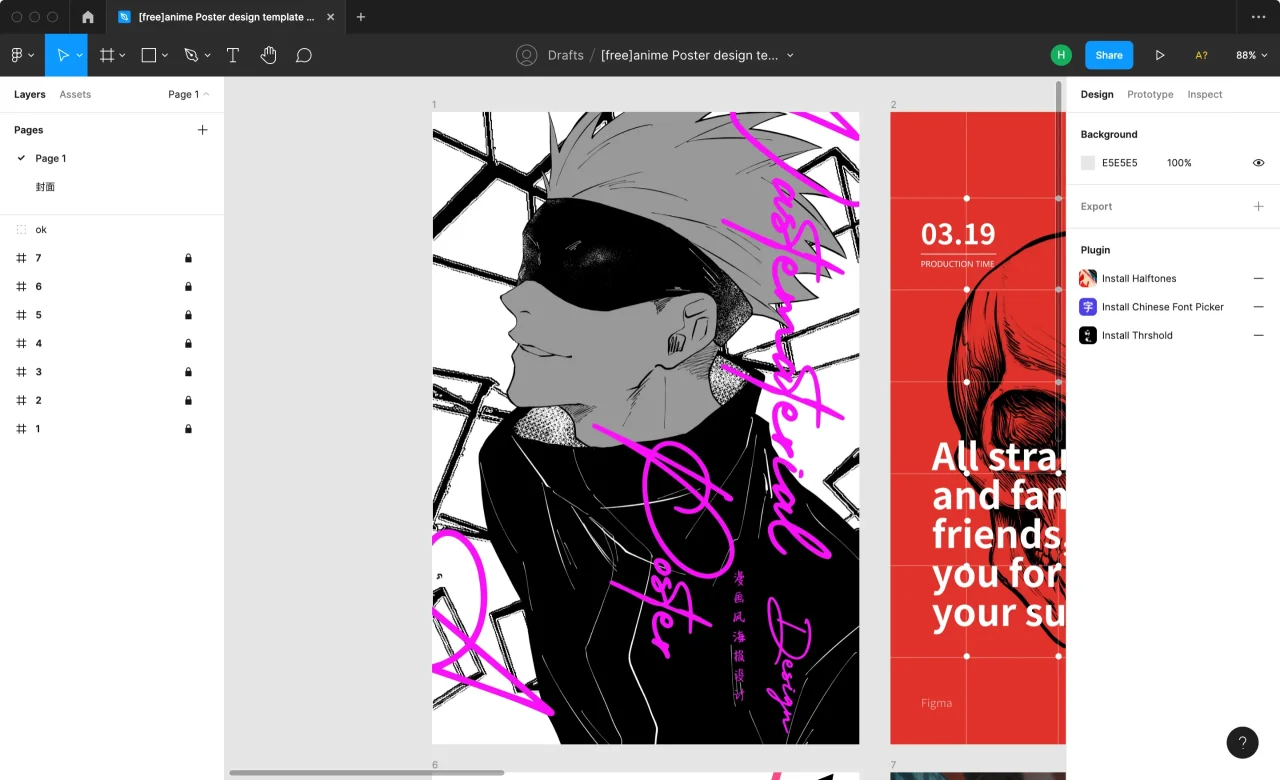
Task: Click Install Halftones plugin link
Action: coord(1139,278)
